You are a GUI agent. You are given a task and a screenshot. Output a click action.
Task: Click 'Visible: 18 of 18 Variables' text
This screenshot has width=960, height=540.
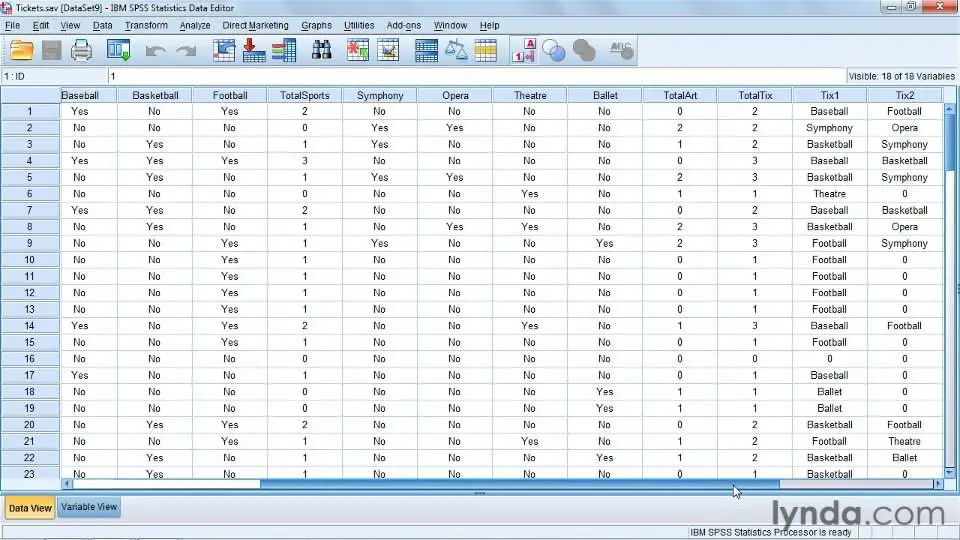pos(901,77)
